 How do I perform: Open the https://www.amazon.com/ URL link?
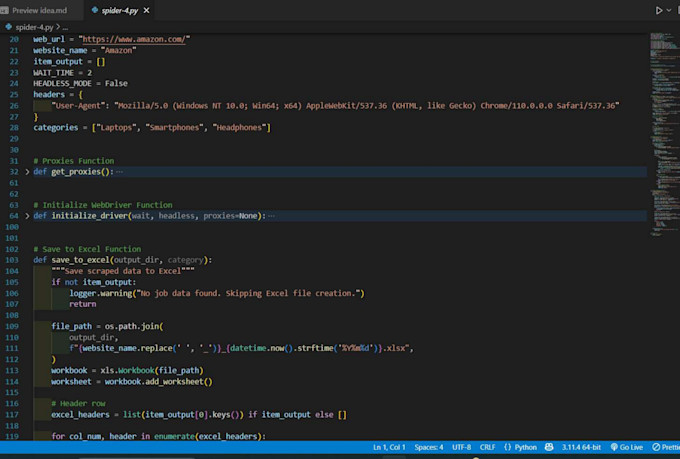[x=134, y=39]
